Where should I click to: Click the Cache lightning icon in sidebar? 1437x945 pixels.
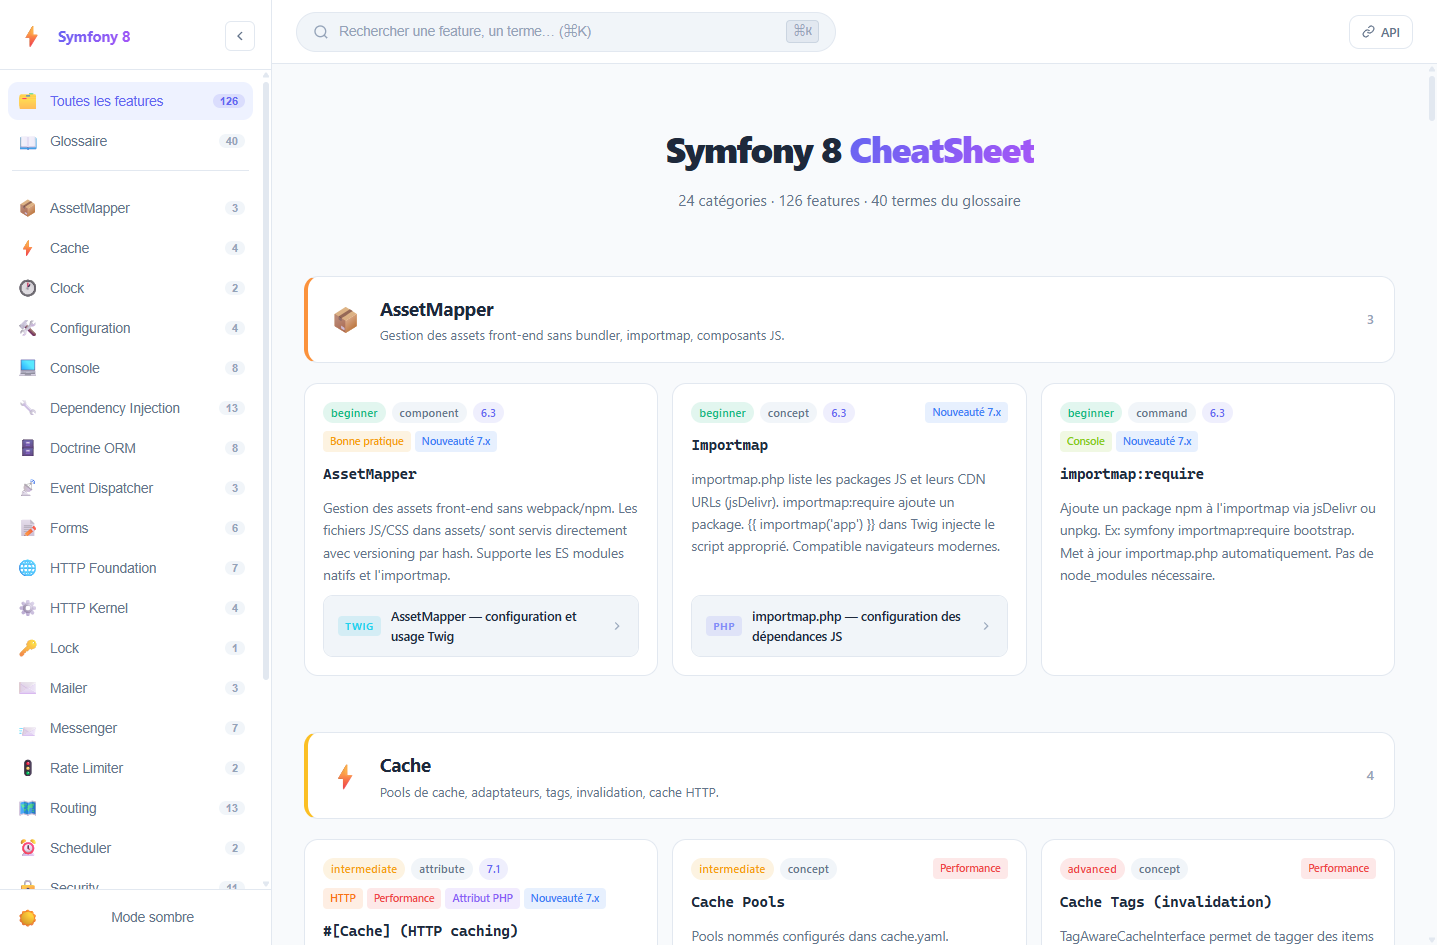[x=28, y=248]
